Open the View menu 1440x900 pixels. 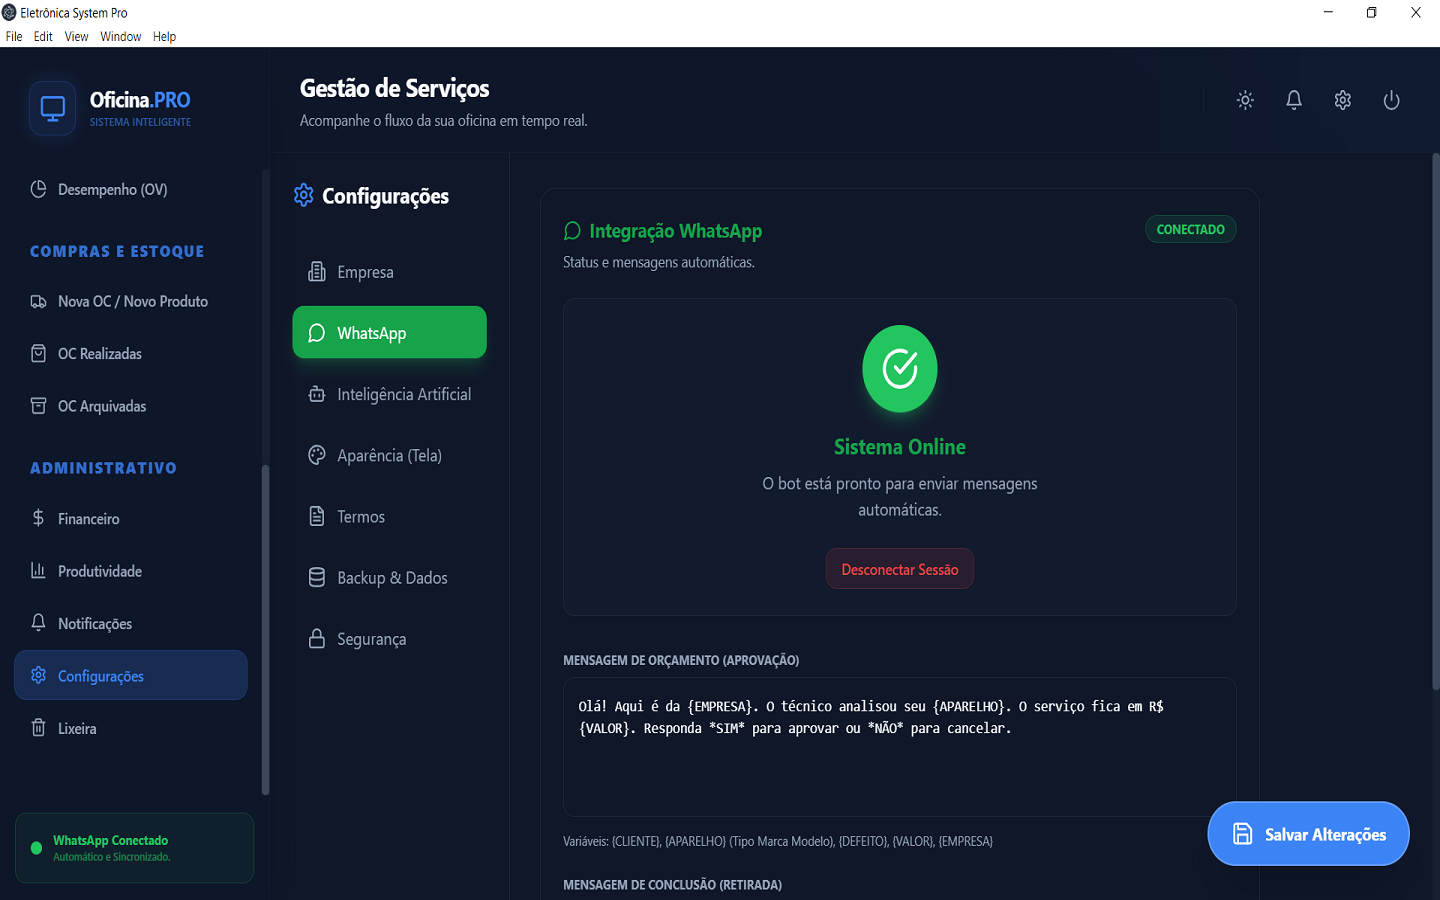pos(77,36)
